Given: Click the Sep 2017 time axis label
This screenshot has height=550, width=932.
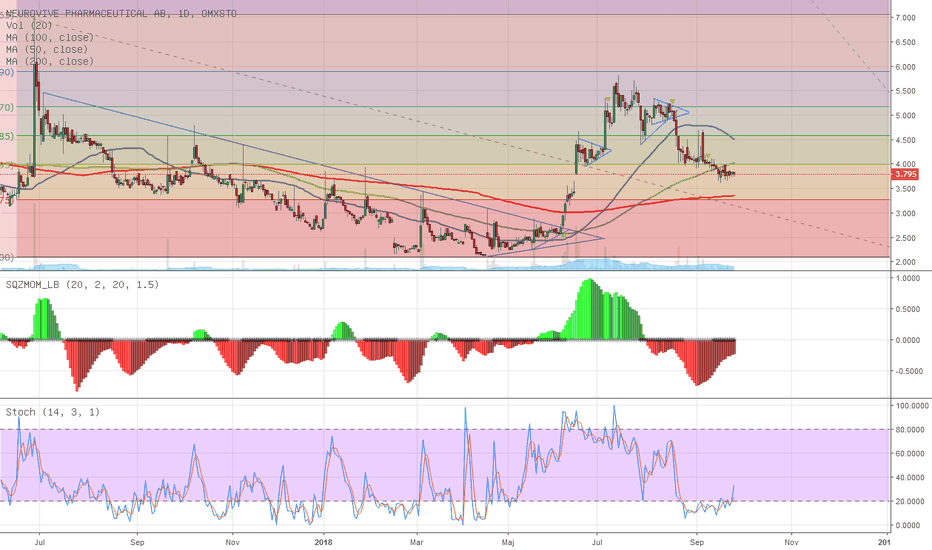Looking at the screenshot, I should 137,542.
